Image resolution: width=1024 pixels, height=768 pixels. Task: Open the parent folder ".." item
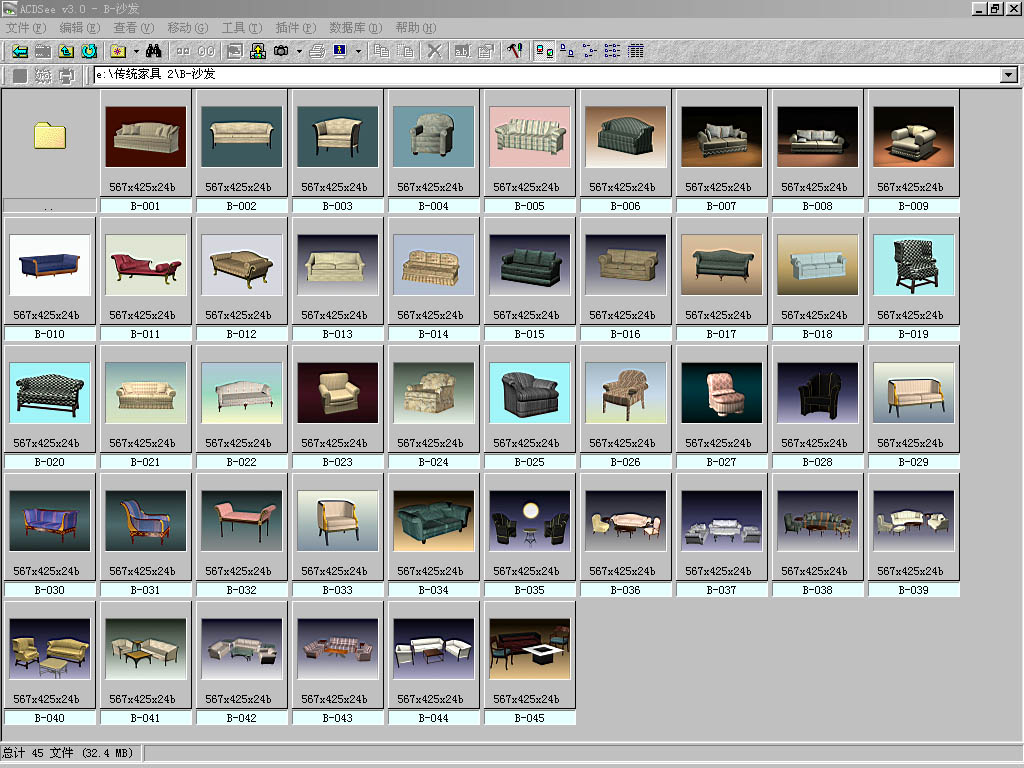pyautogui.click(x=49, y=137)
